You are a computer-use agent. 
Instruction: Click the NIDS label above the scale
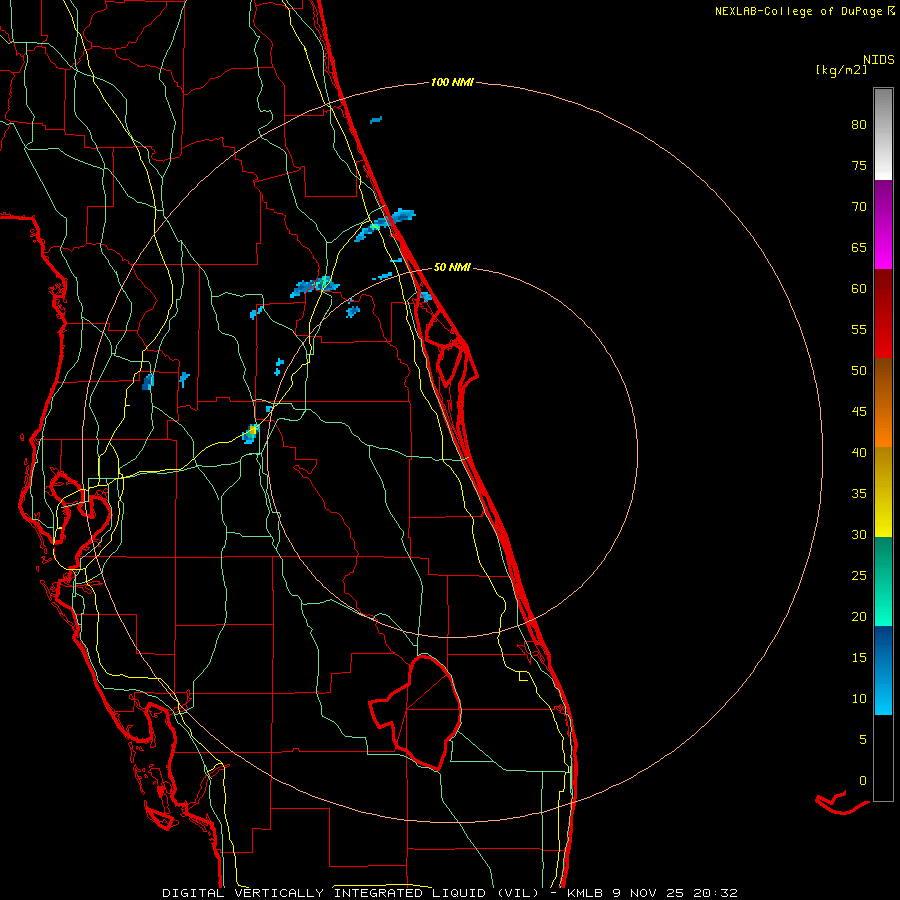879,59
